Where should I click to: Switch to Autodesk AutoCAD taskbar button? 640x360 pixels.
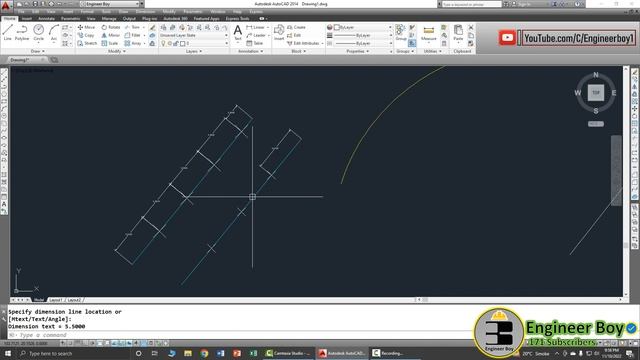tap(342, 353)
